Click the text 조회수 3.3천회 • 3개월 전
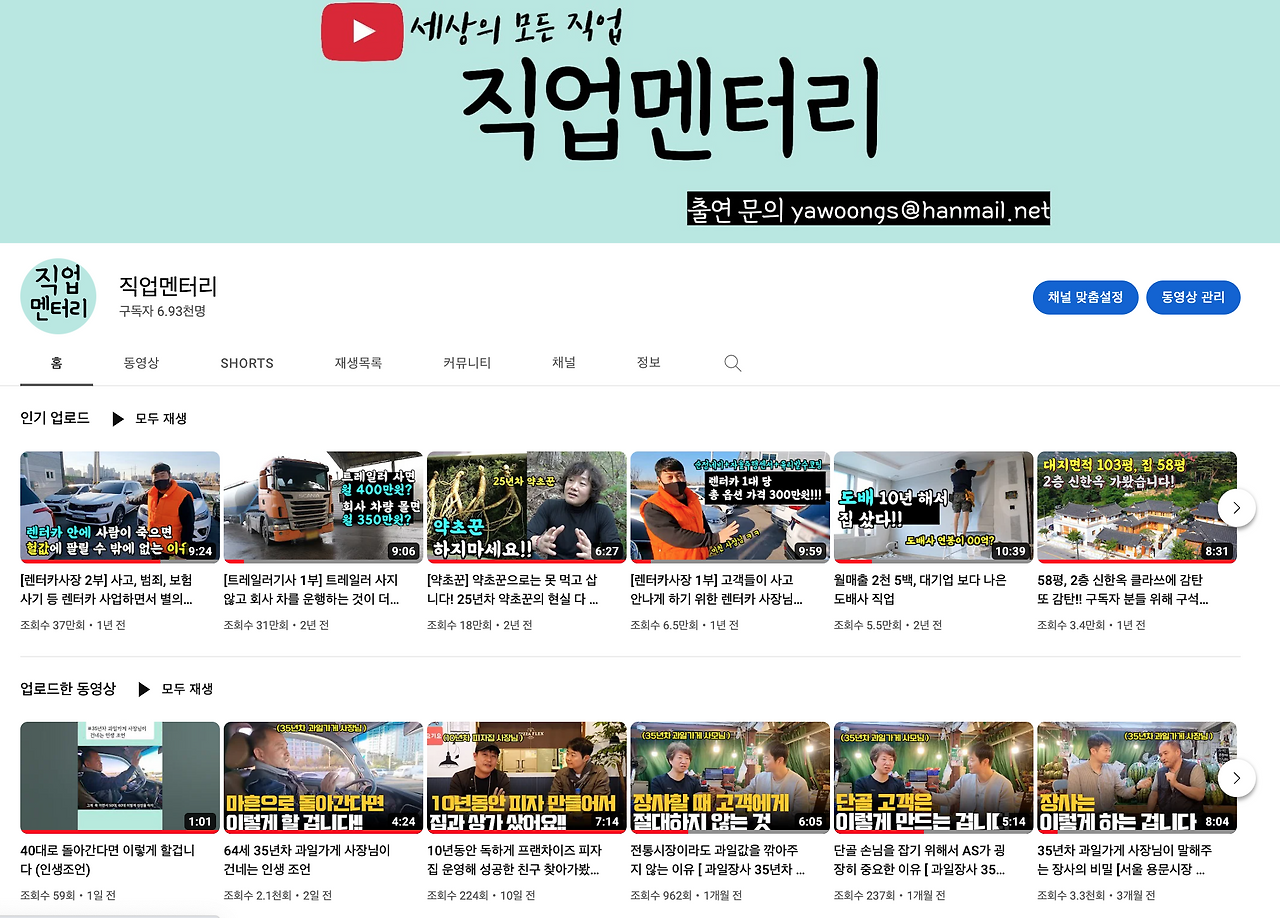 point(1097,895)
